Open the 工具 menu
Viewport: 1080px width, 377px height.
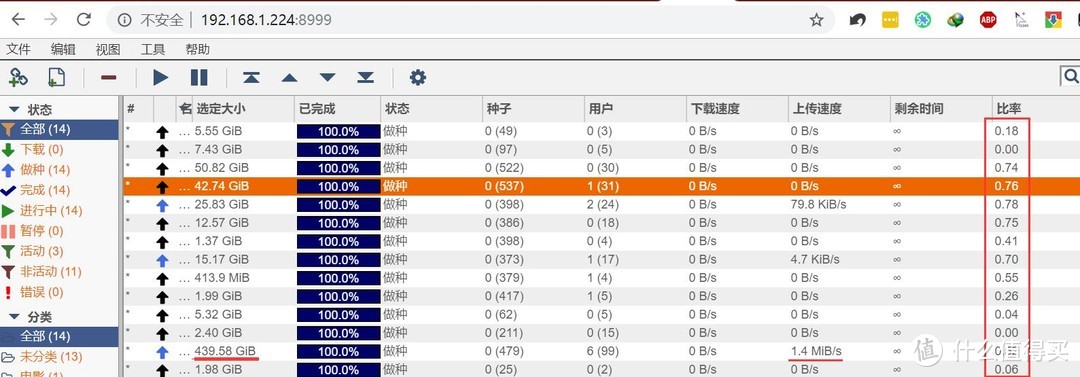pyautogui.click(x=153, y=50)
